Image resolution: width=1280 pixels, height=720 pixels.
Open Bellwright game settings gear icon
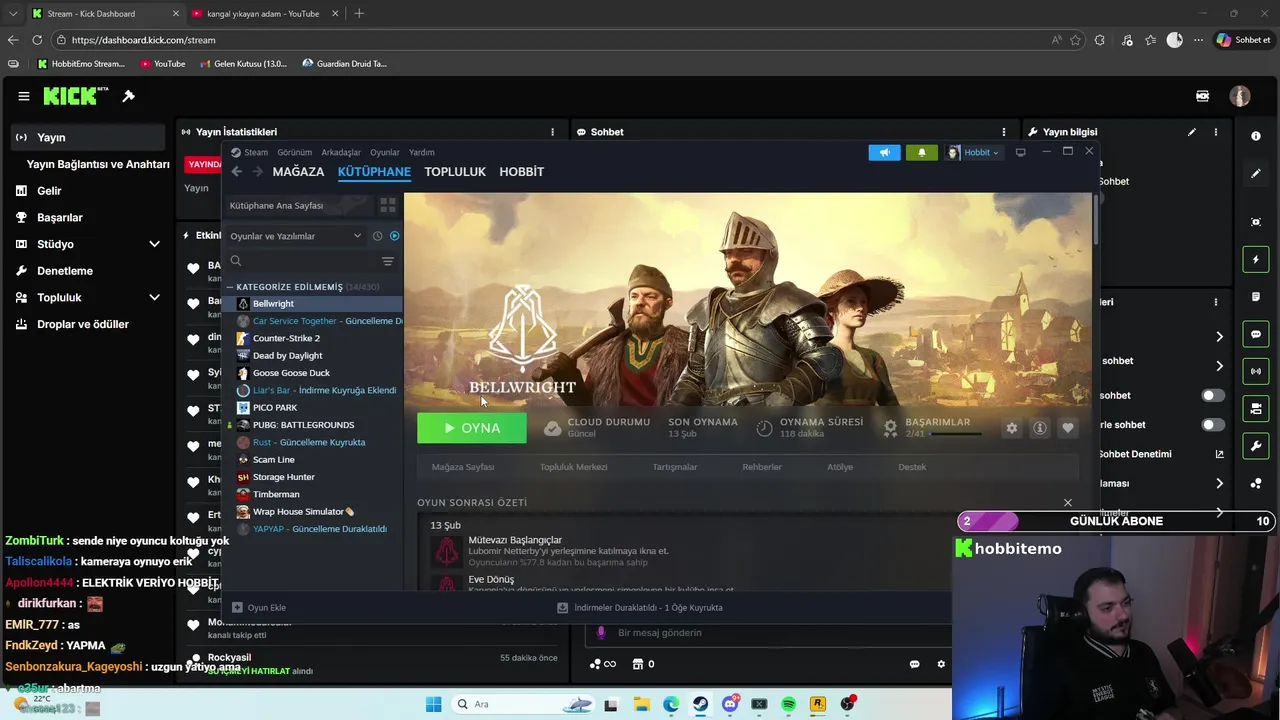click(1012, 428)
